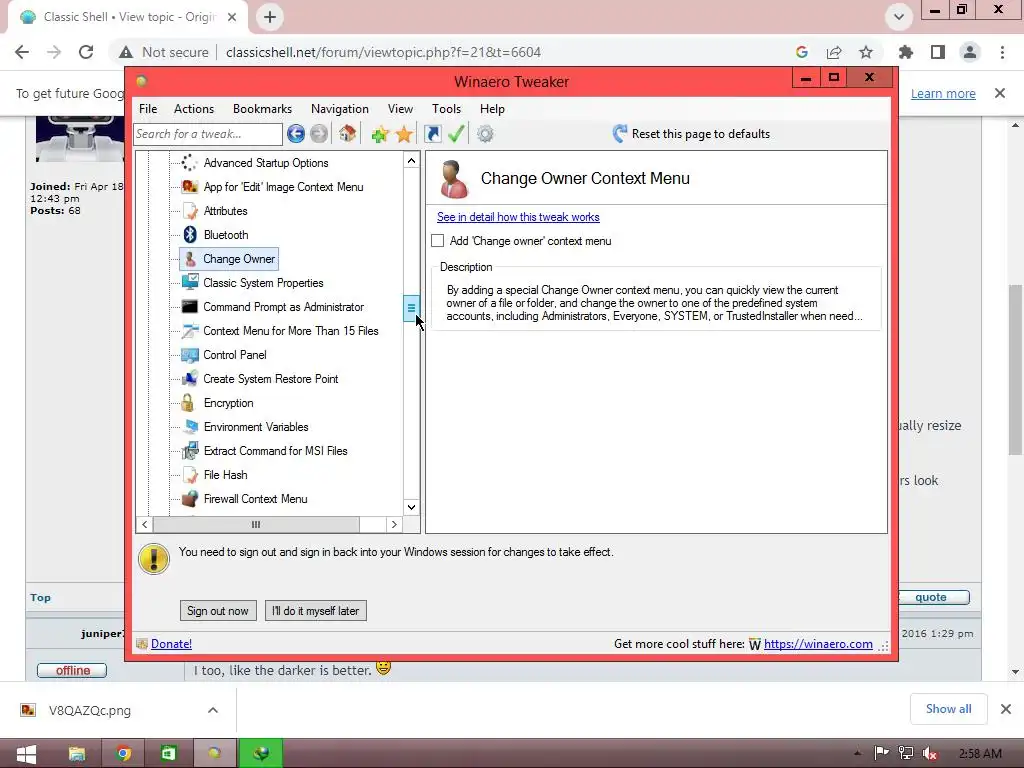
Task: Open File Explorer from taskbar
Action: coord(76,754)
